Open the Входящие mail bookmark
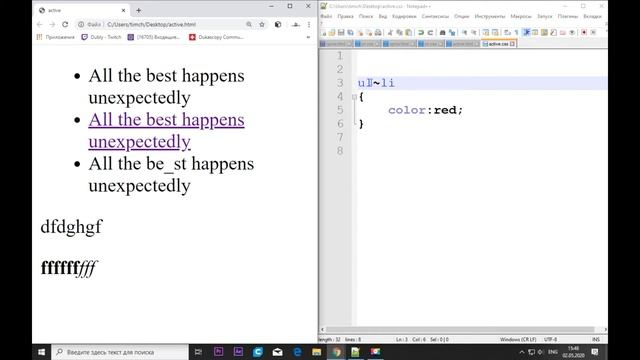 (153, 37)
